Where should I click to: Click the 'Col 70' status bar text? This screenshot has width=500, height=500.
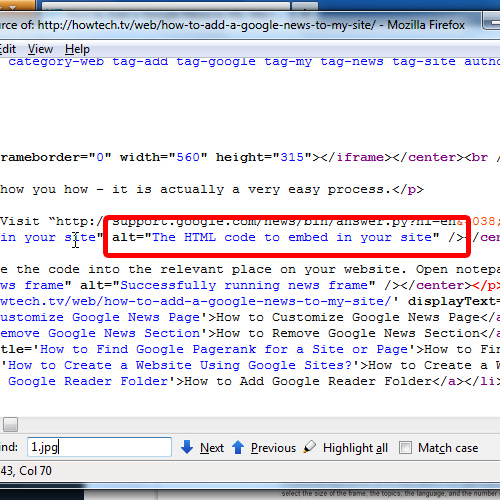(x=35, y=471)
